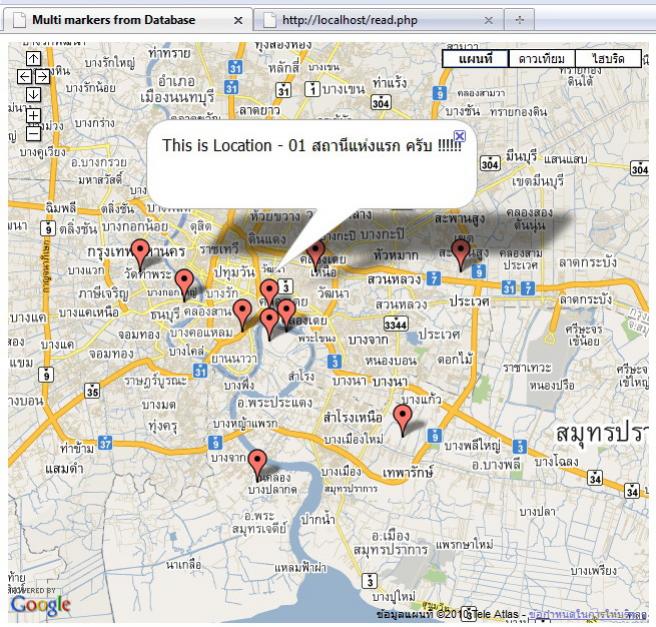
Task: Open a new browser tab
Action: tap(519, 20)
